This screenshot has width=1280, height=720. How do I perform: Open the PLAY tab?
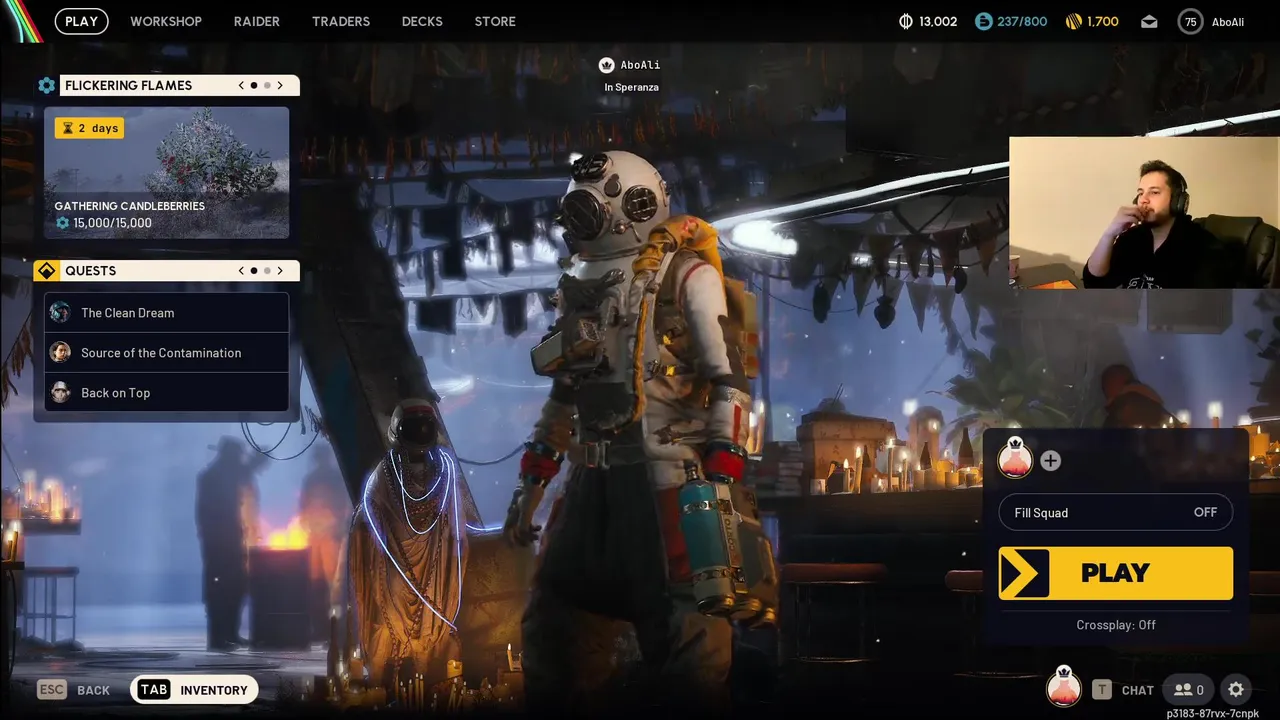click(81, 21)
